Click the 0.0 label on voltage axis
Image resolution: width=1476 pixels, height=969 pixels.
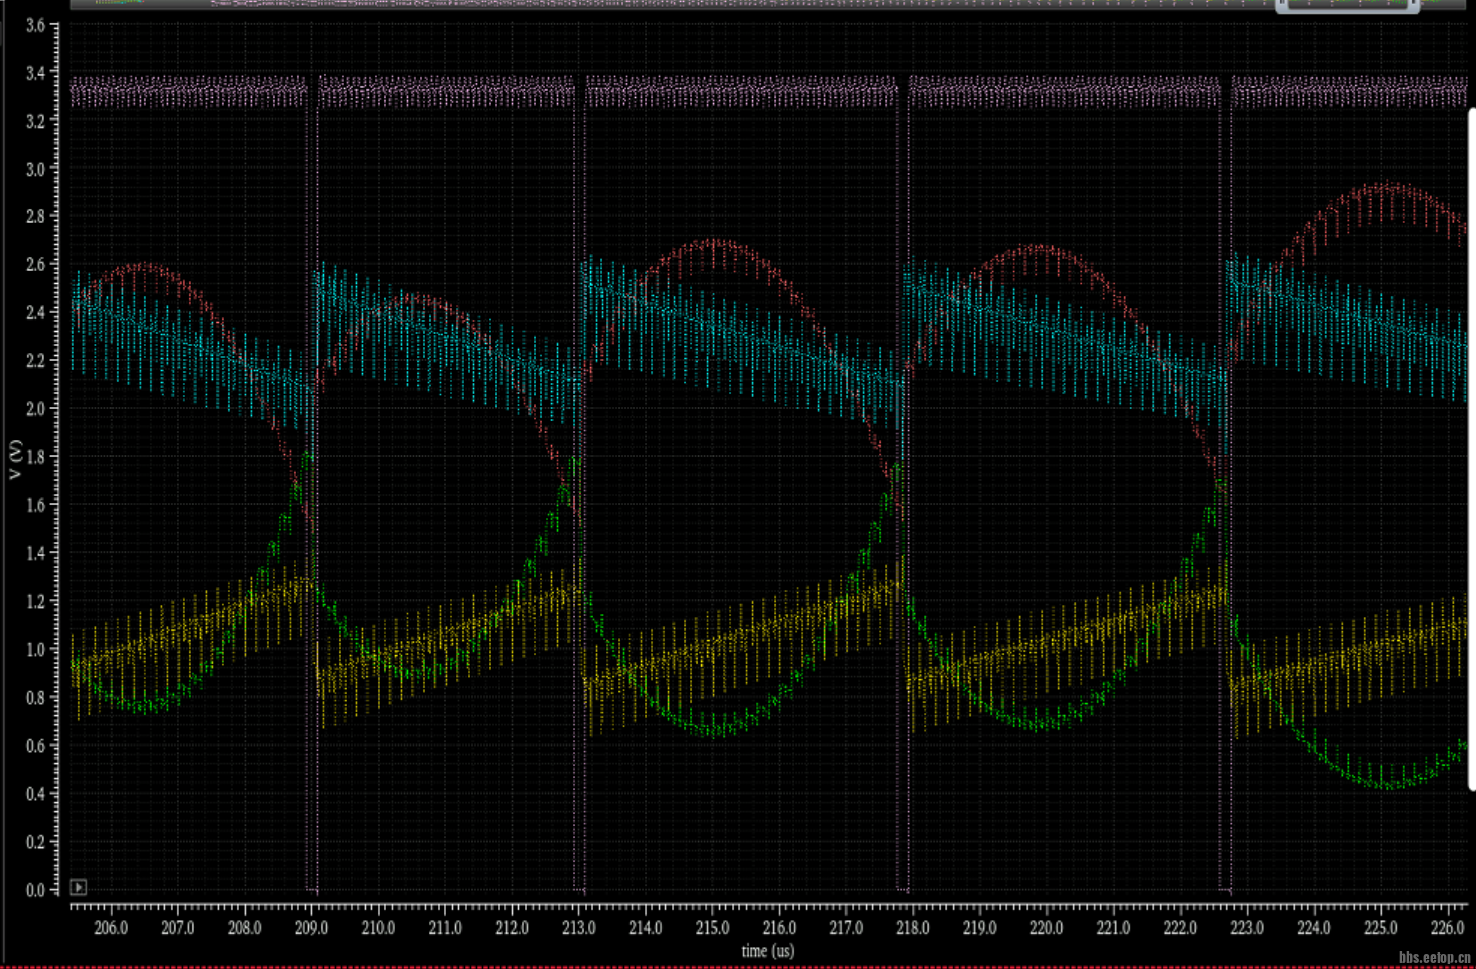[35, 890]
